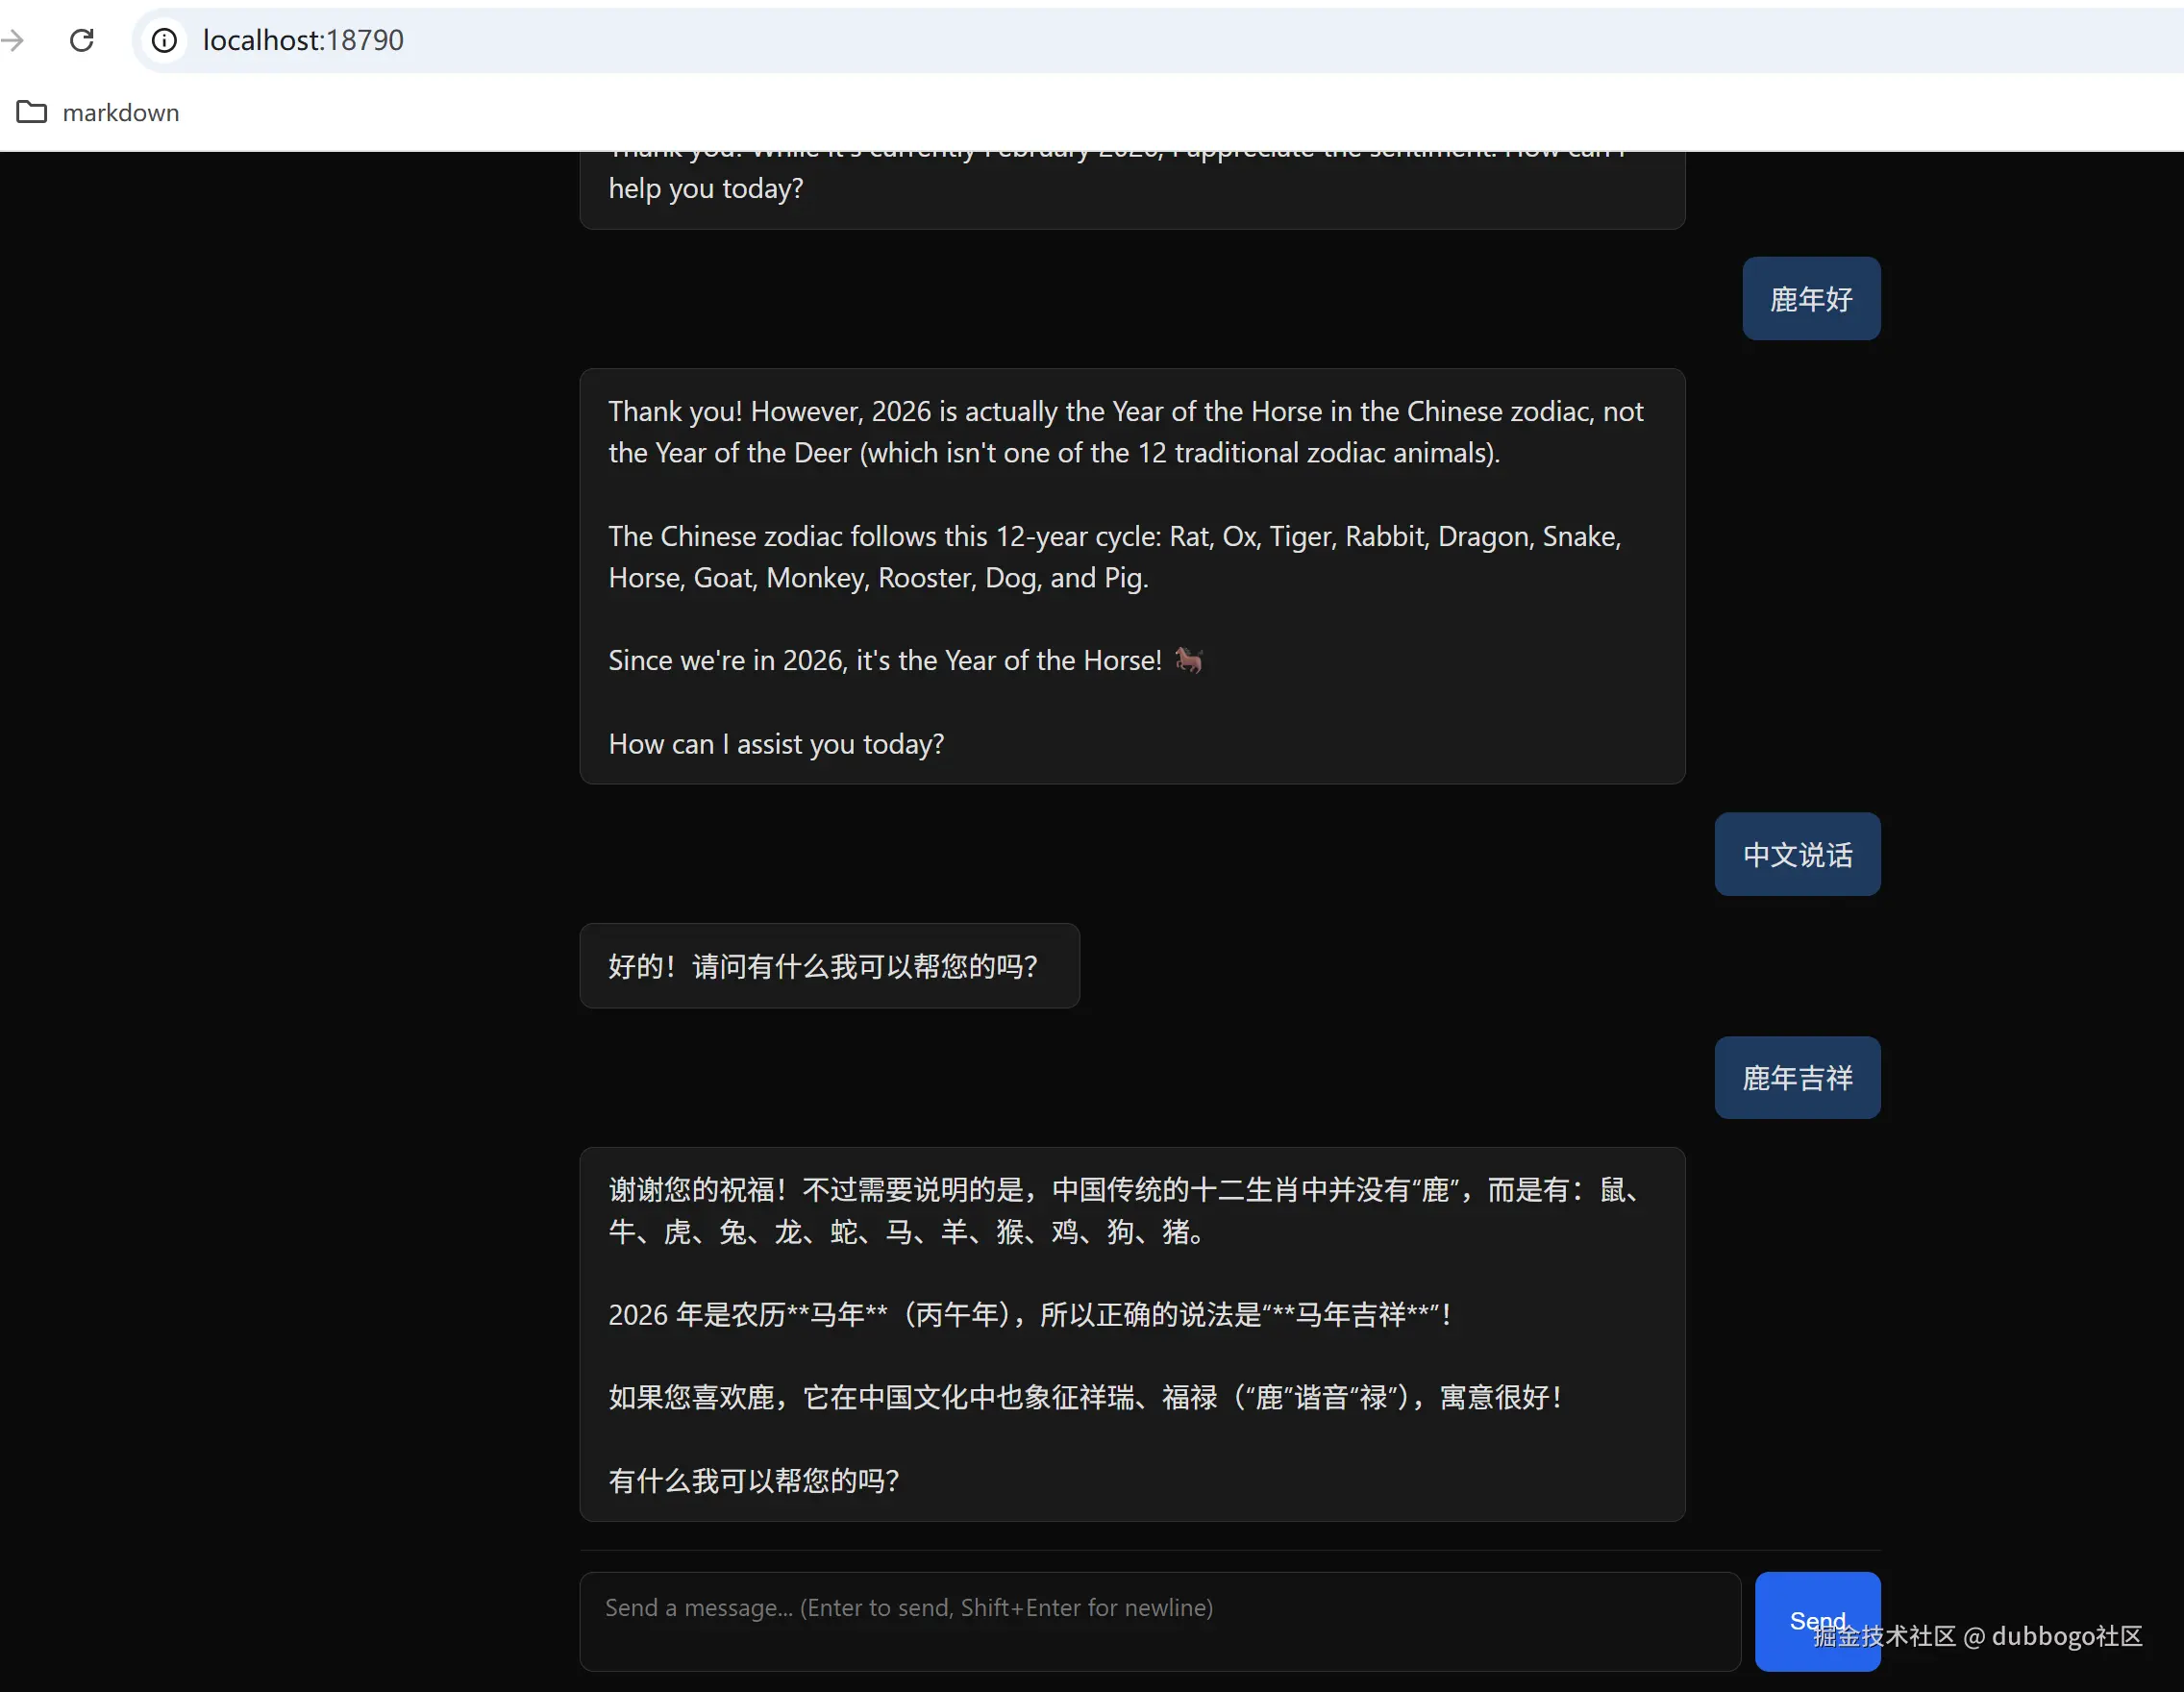This screenshot has height=1692, width=2184.
Task: Select the Year of the Horse reply bubble
Action: 1130,575
